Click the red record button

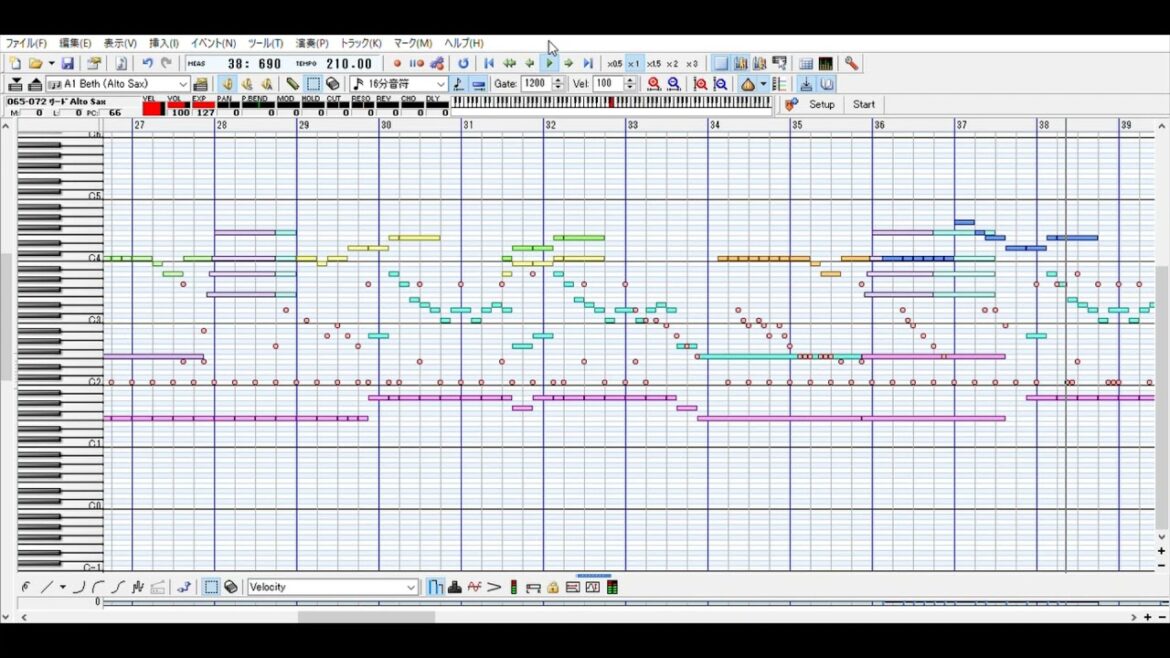point(397,64)
